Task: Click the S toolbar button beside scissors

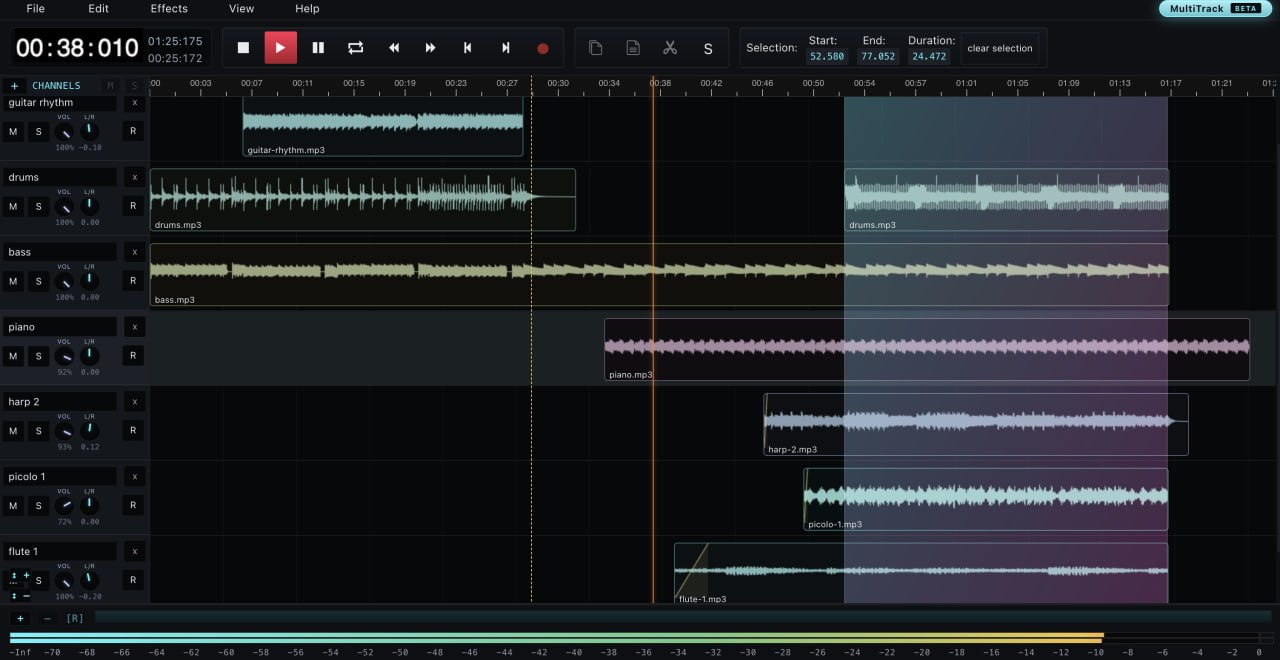Action: (708, 48)
